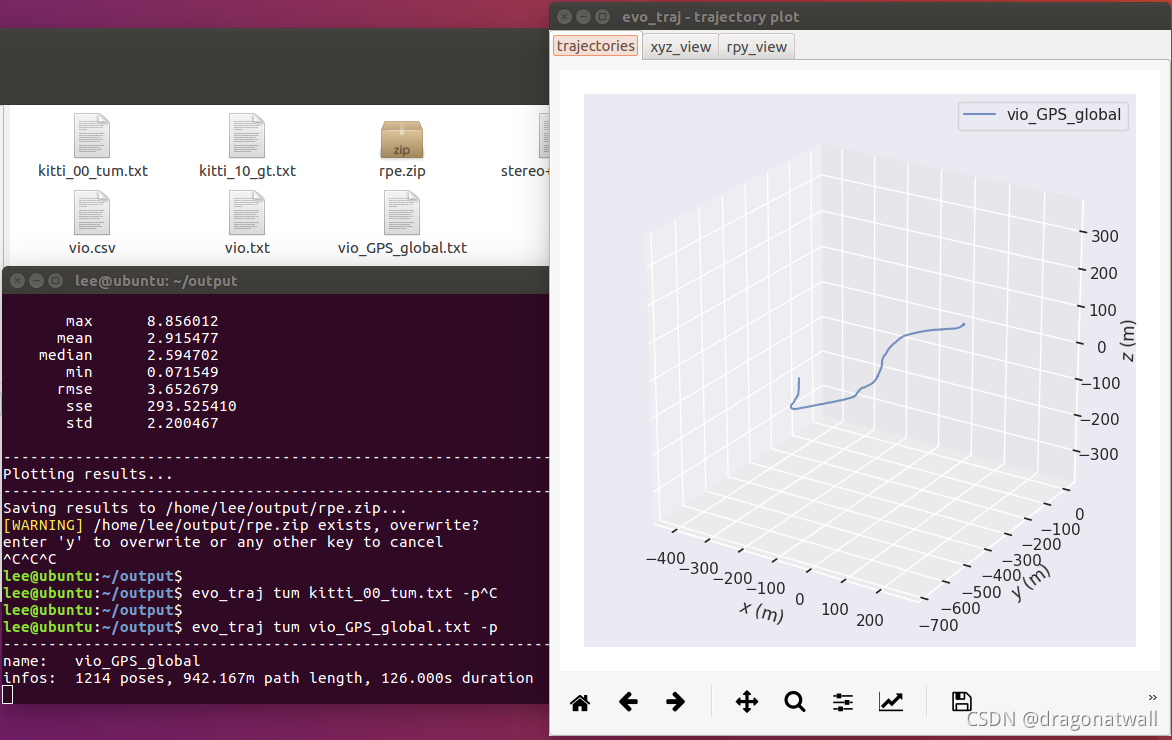Open the rpy_view tab

[756, 46]
